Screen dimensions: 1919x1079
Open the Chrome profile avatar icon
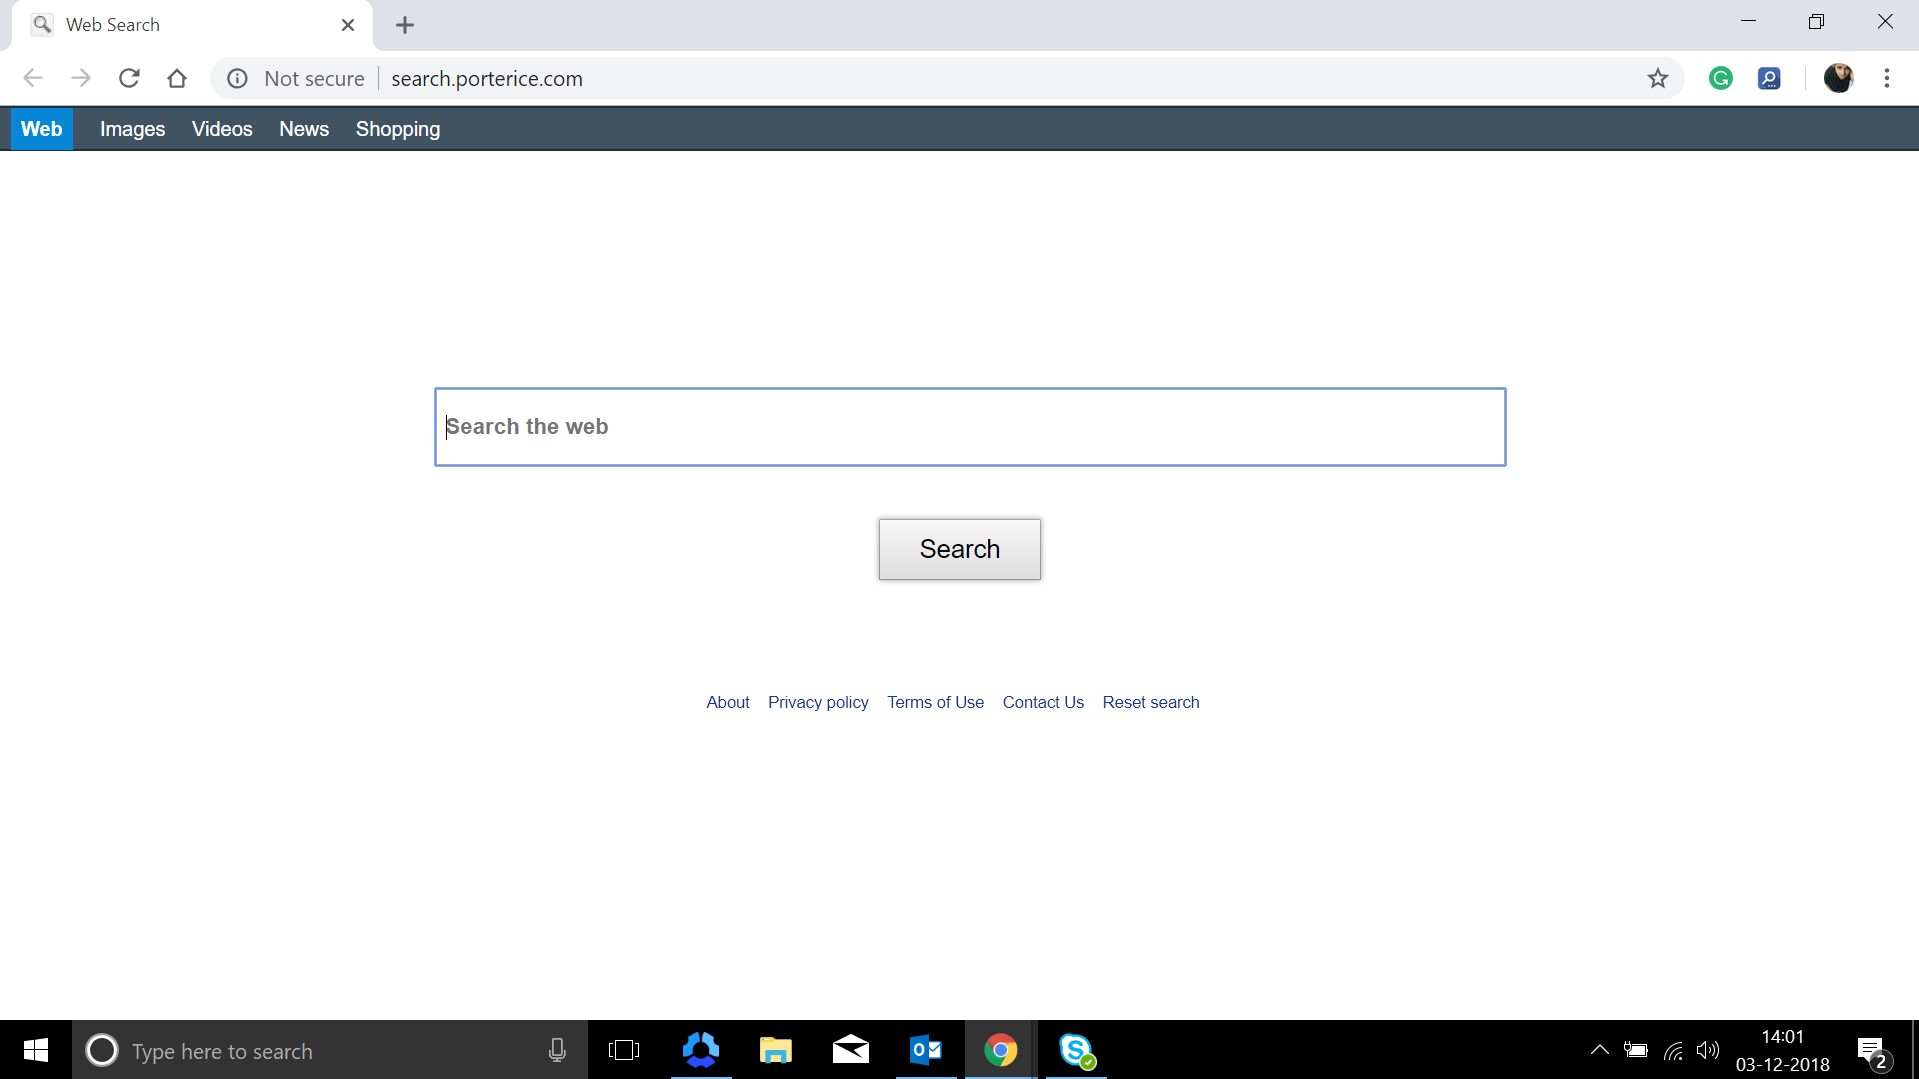click(1840, 78)
